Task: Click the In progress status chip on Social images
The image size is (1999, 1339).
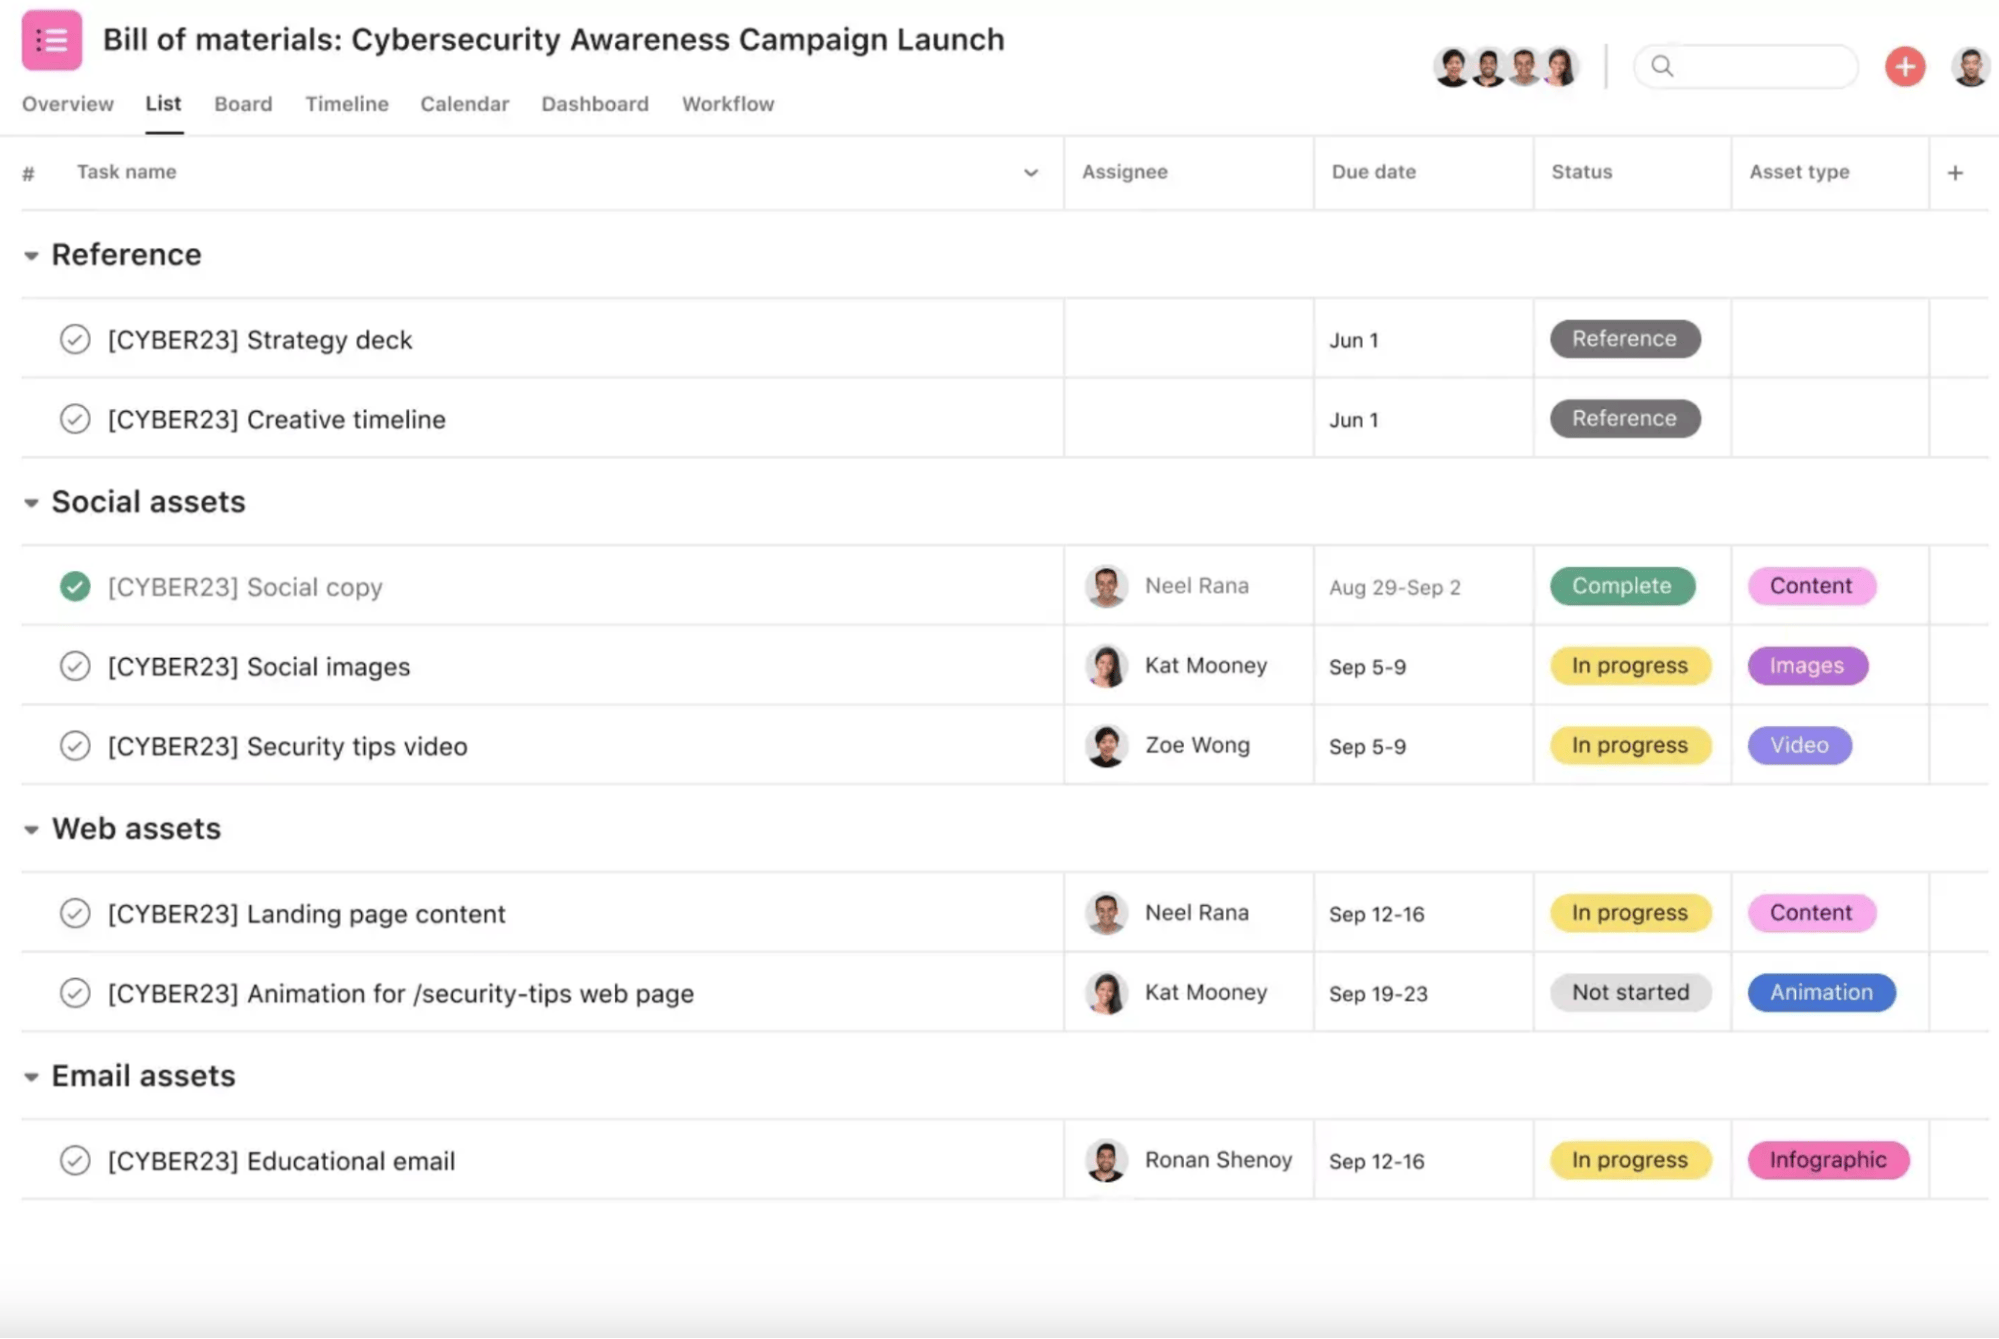Action: point(1629,665)
